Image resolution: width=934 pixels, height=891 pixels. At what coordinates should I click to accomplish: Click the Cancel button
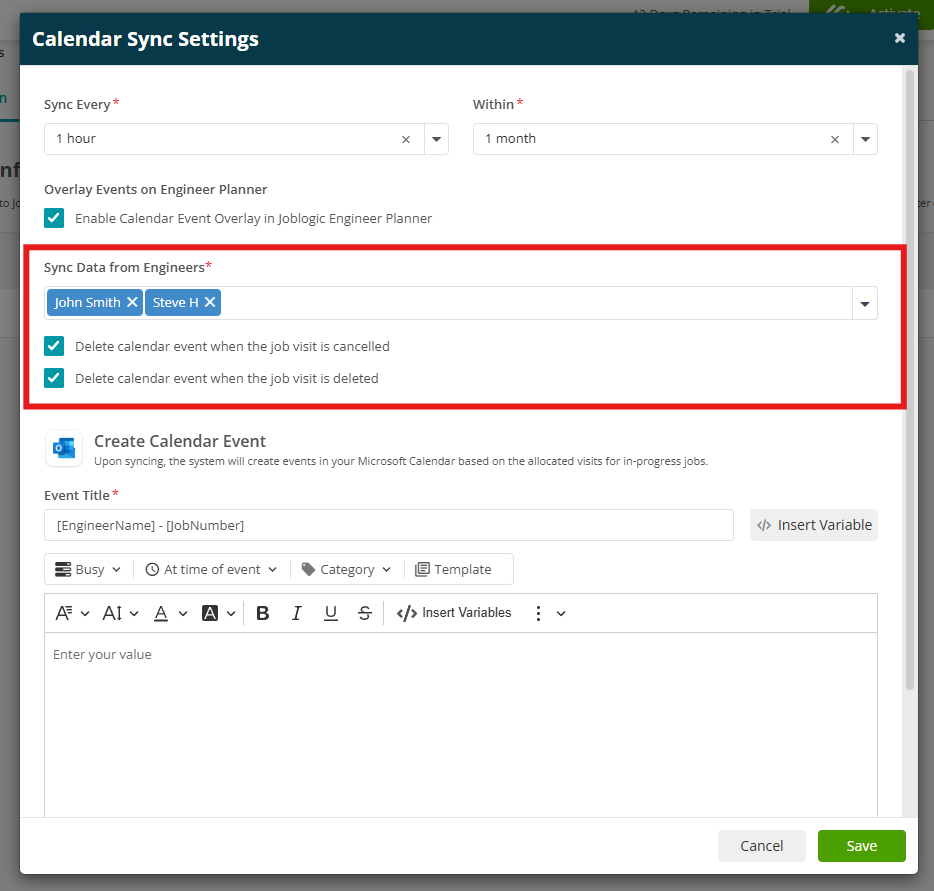761,846
